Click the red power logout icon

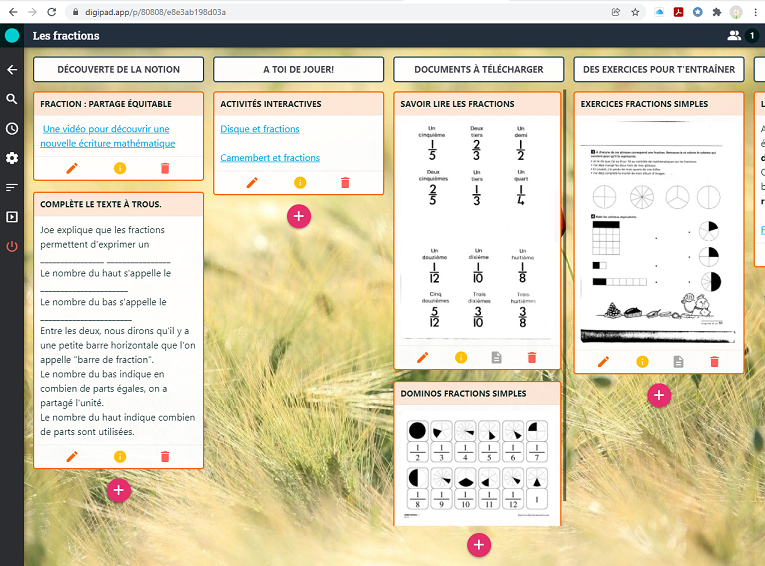tap(12, 246)
